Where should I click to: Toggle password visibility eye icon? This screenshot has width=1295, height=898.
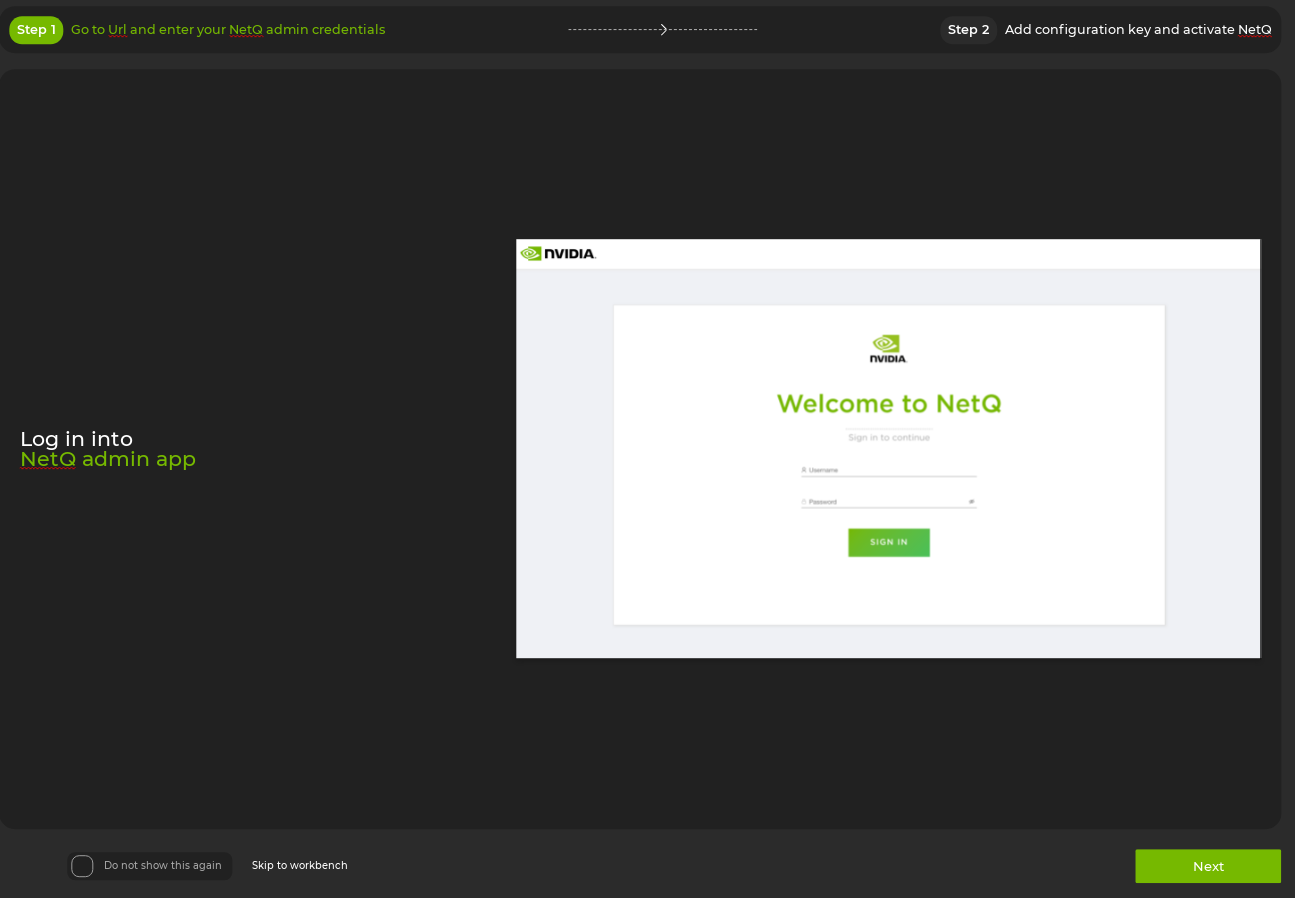[971, 502]
